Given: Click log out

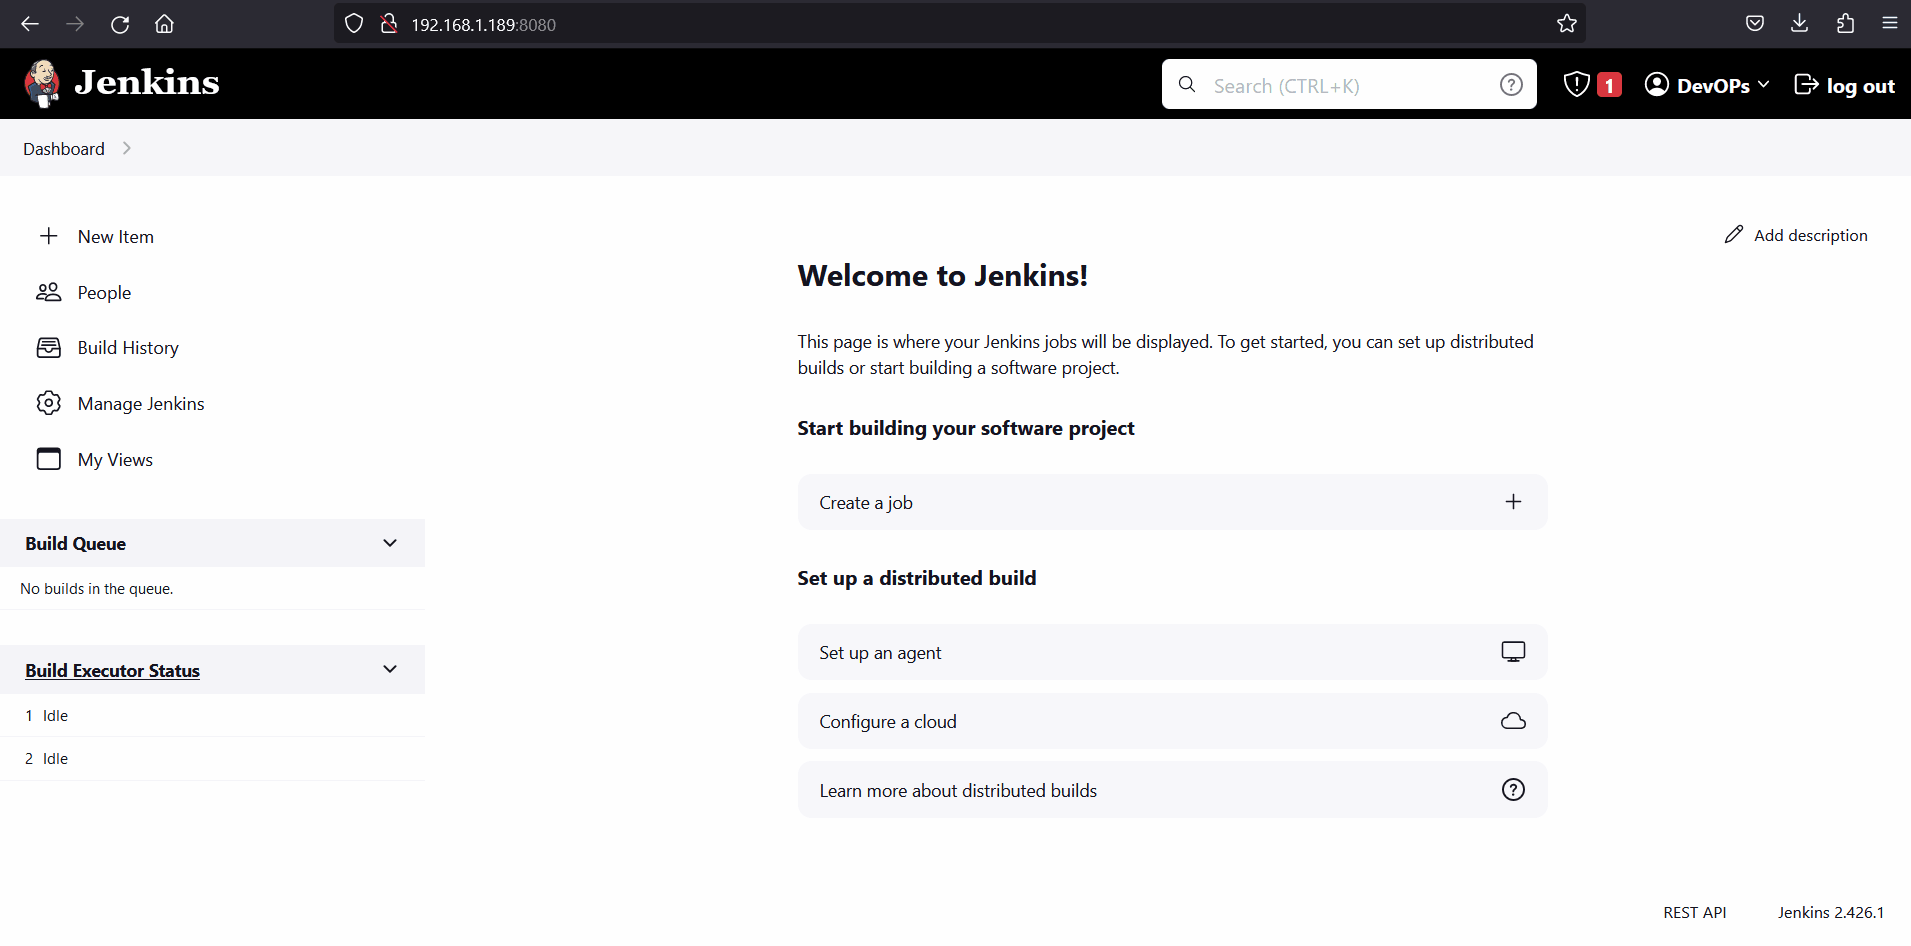Looking at the screenshot, I should pyautogui.click(x=1845, y=85).
